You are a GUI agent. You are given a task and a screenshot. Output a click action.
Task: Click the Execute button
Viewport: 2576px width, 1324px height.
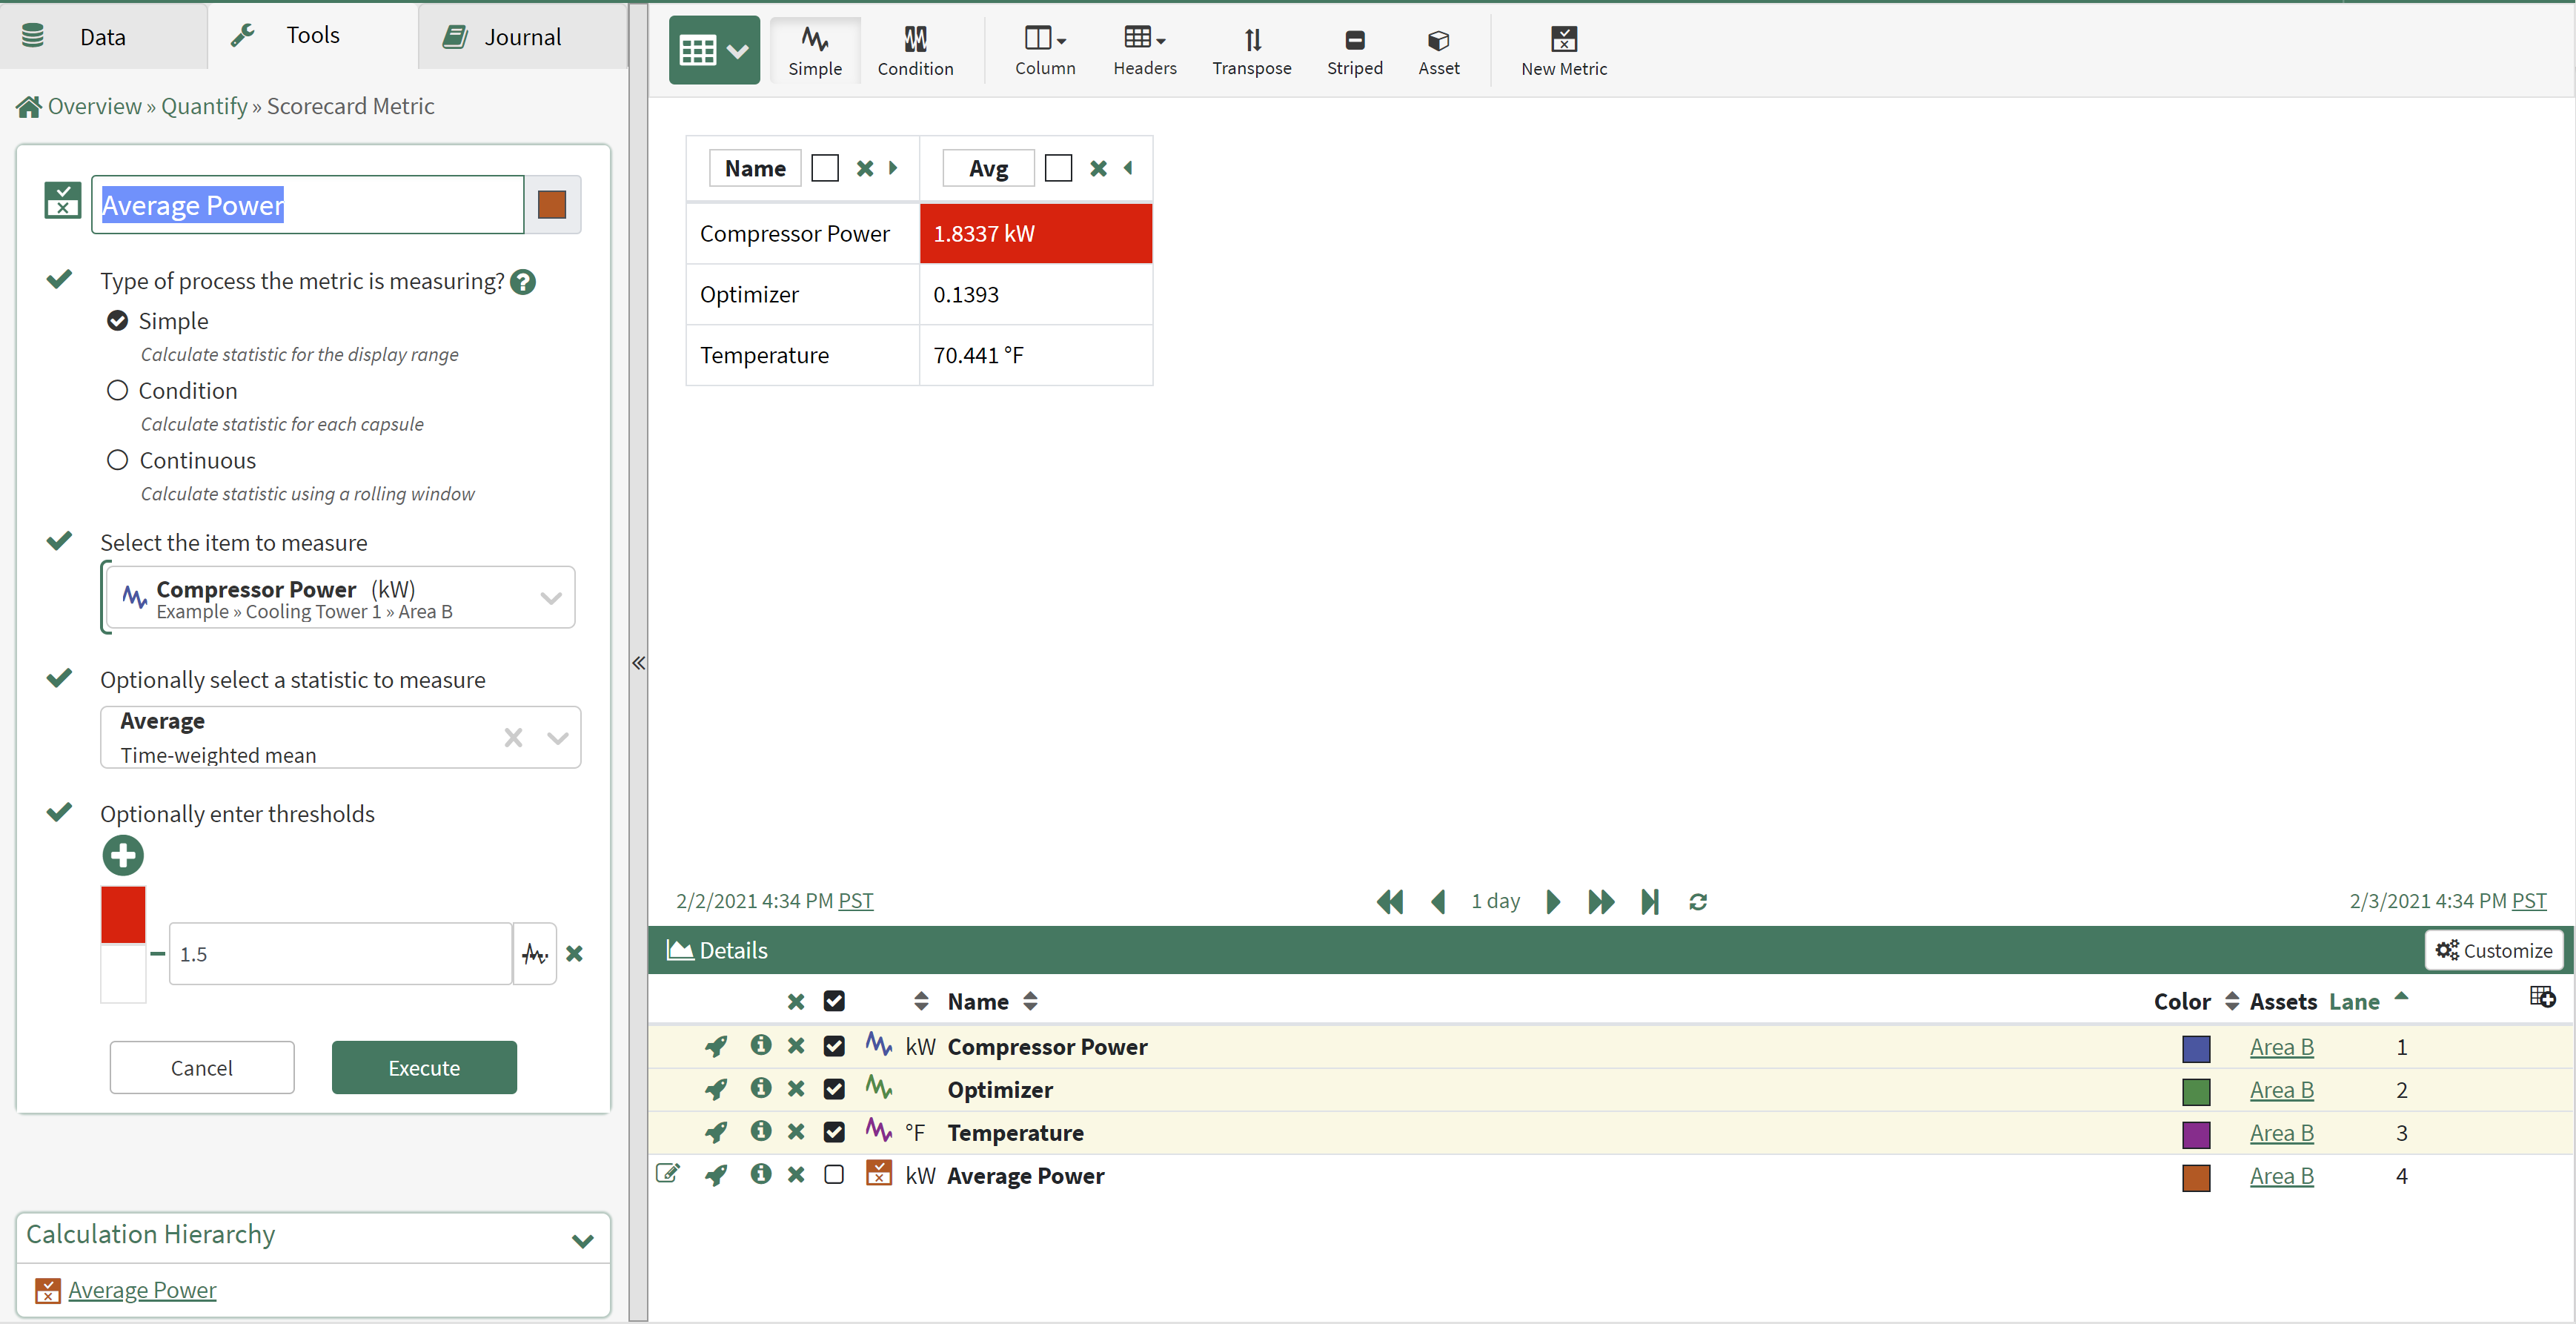click(x=424, y=1068)
